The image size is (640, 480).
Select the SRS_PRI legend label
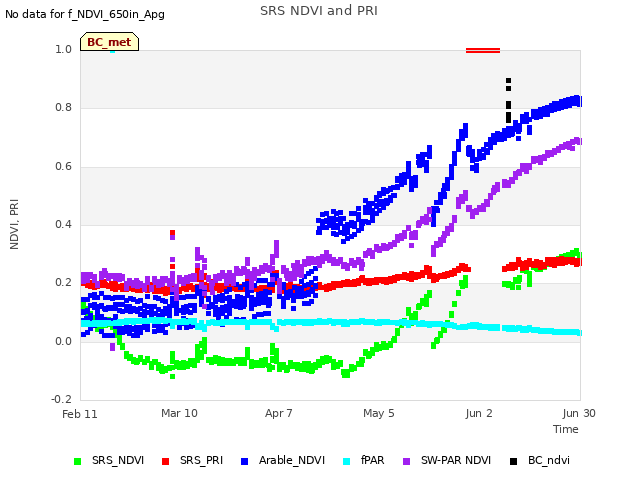coord(201,460)
